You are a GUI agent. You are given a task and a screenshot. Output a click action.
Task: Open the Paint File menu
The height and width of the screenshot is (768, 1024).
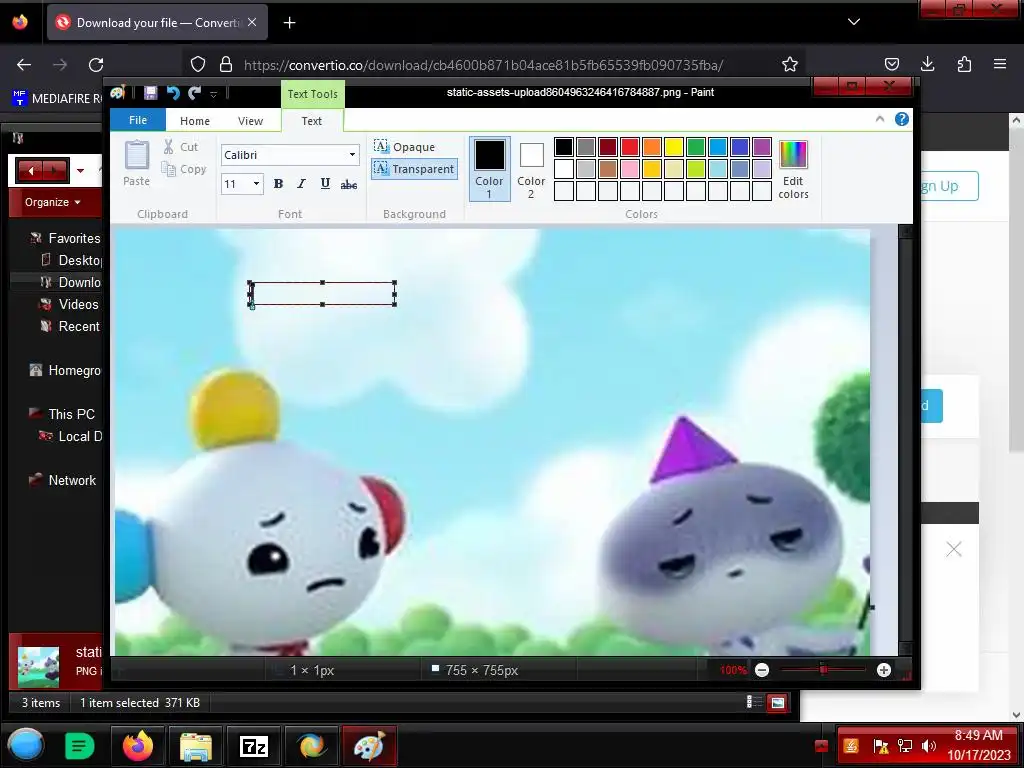click(138, 120)
